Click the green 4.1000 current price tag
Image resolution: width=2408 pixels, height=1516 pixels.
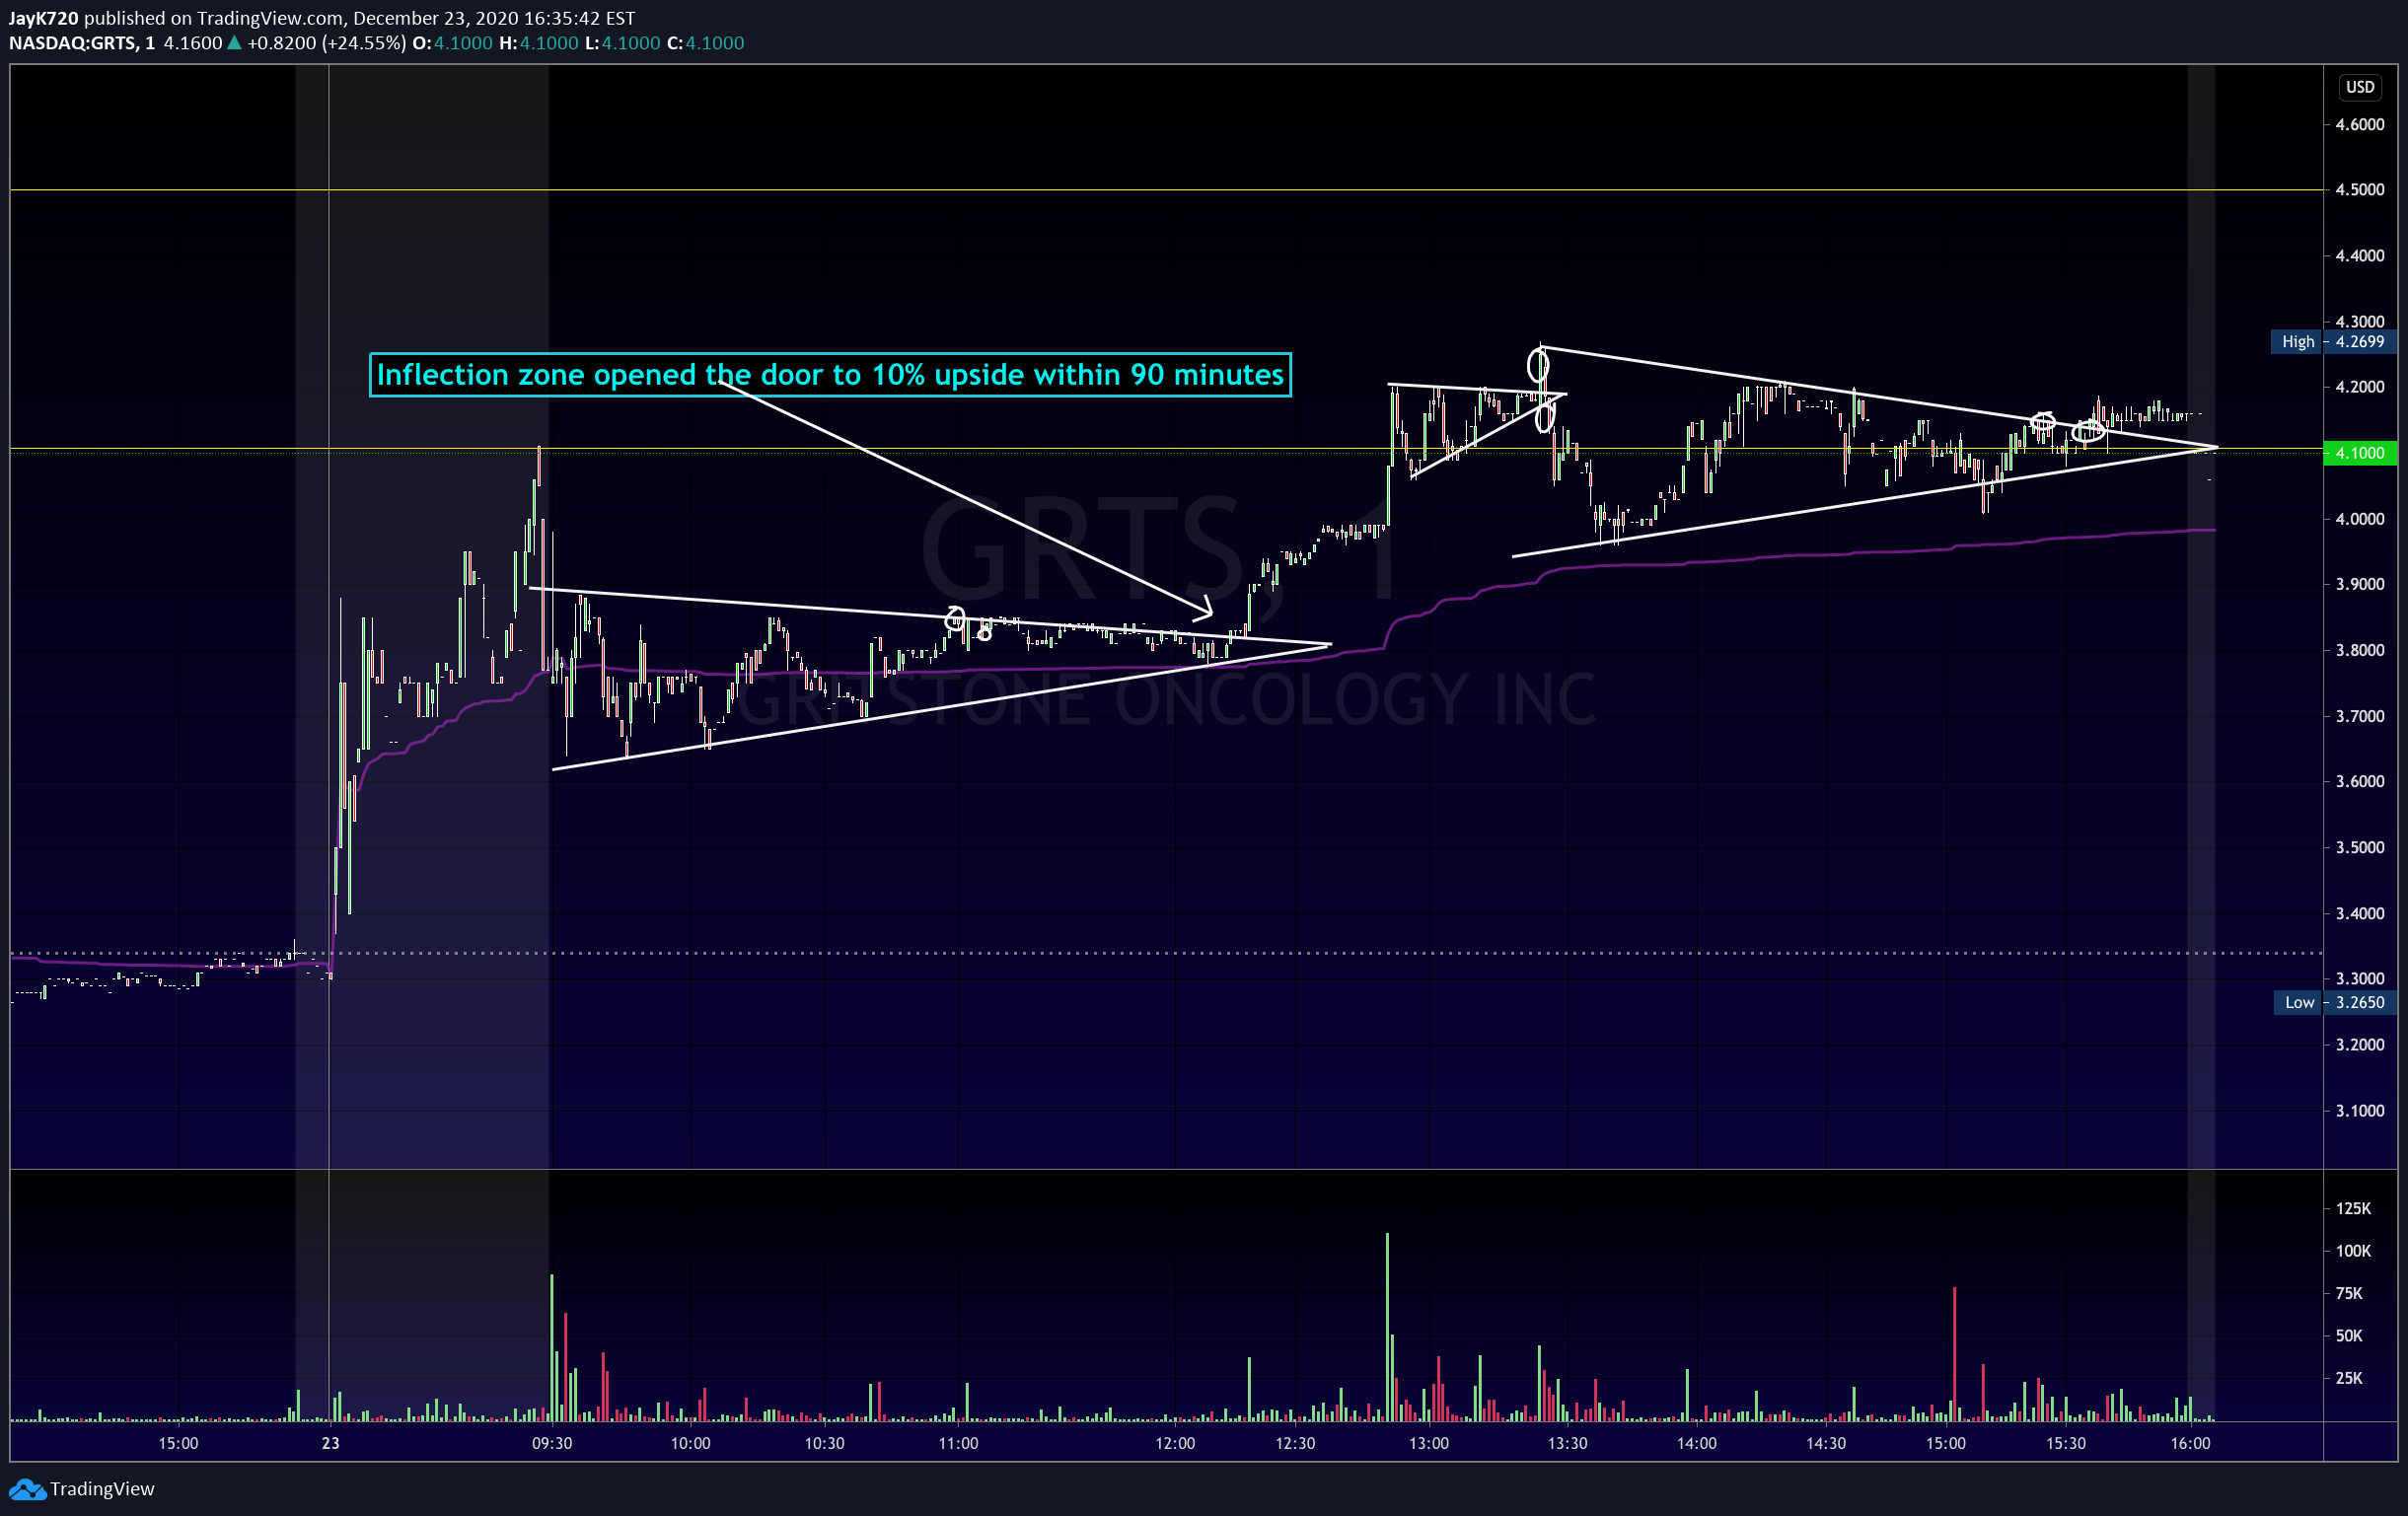point(2360,453)
